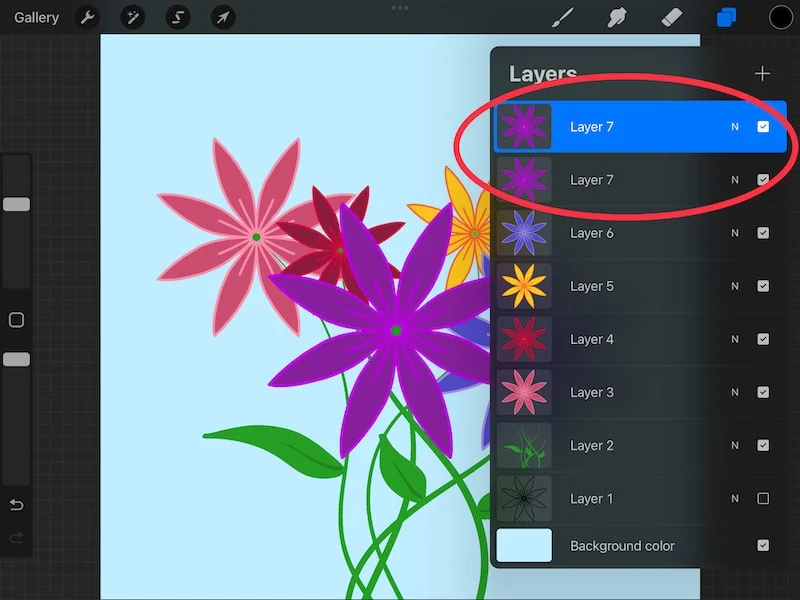
Task: Open the black color picker circle
Action: pyautogui.click(x=781, y=18)
